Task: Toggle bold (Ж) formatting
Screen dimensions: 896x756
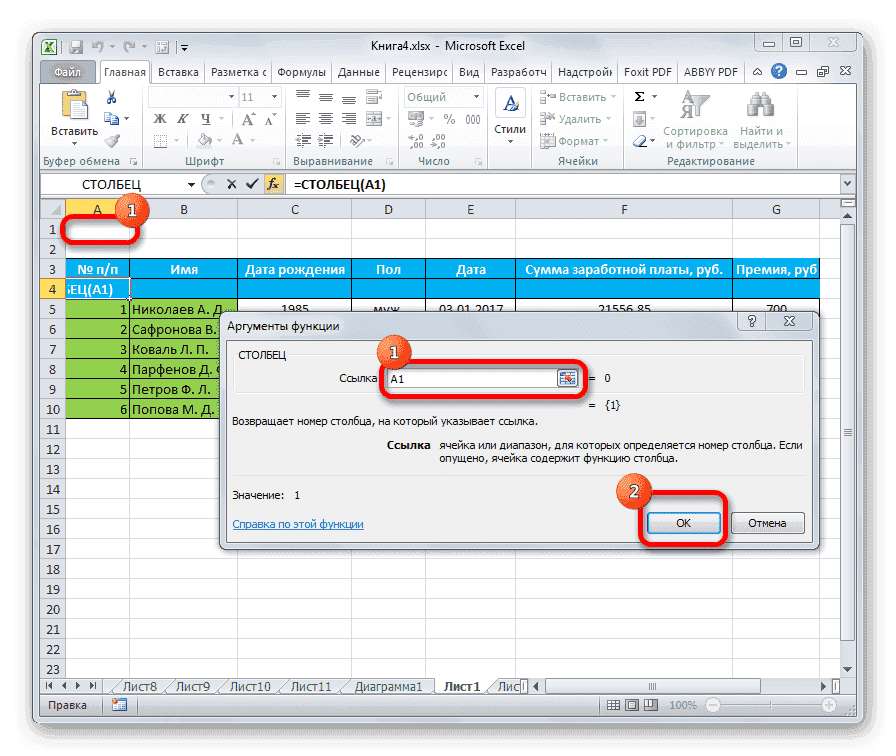Action: click(x=159, y=117)
